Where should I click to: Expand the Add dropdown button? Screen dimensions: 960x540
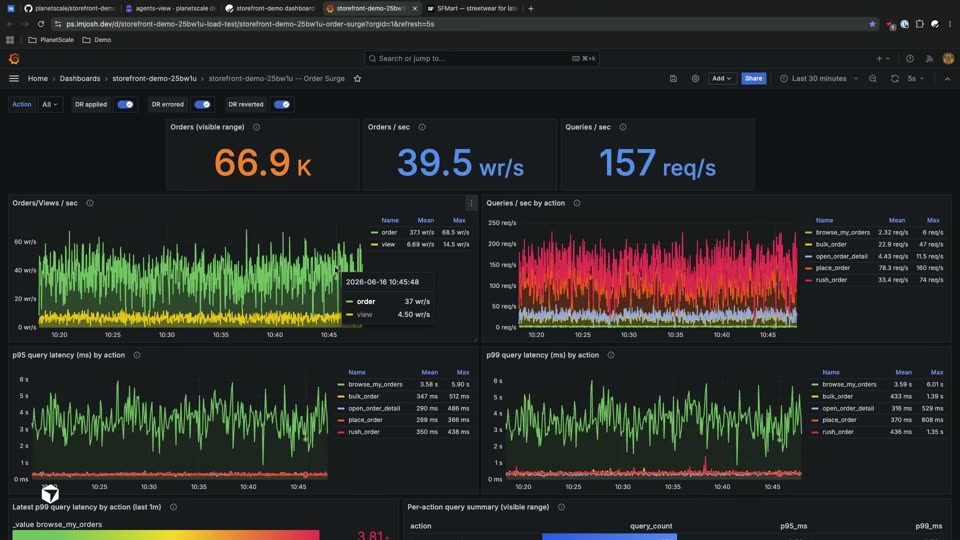click(721, 78)
